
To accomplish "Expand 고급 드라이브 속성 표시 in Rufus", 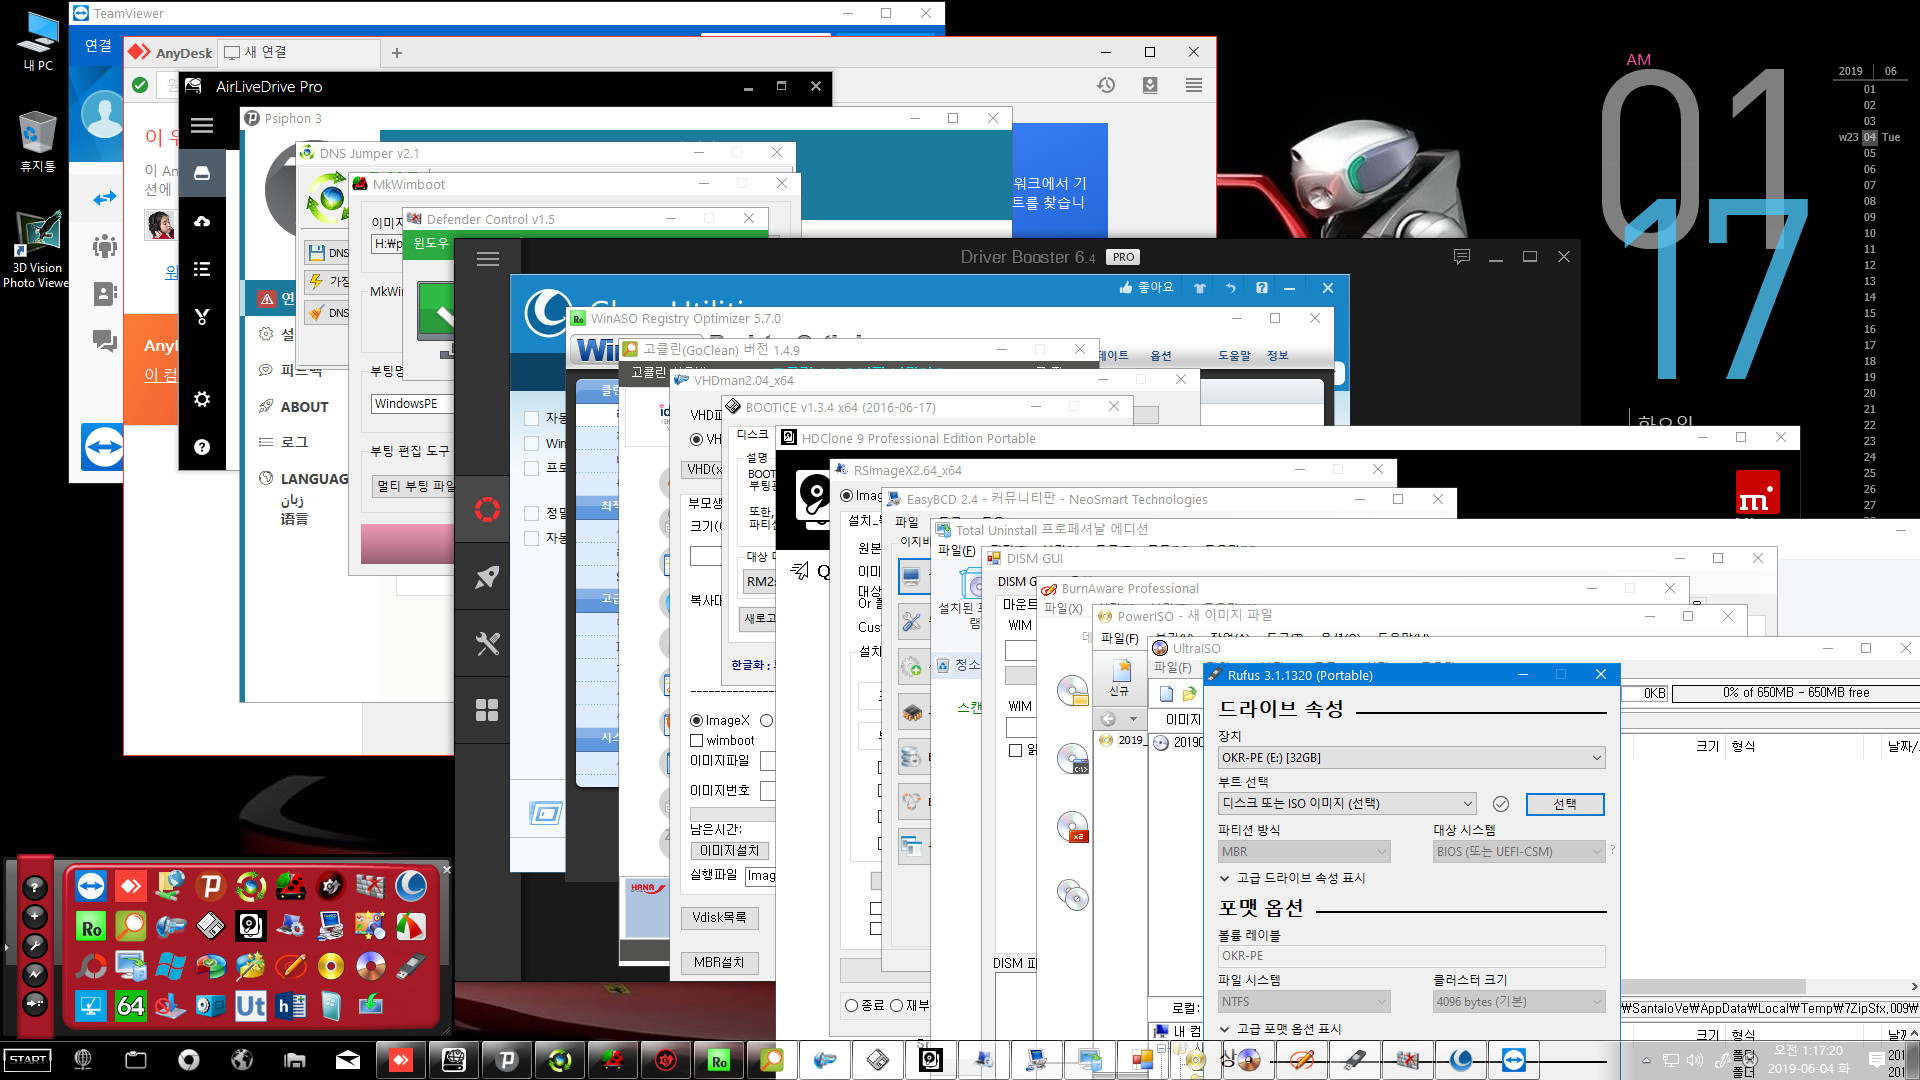I will pos(1291,878).
